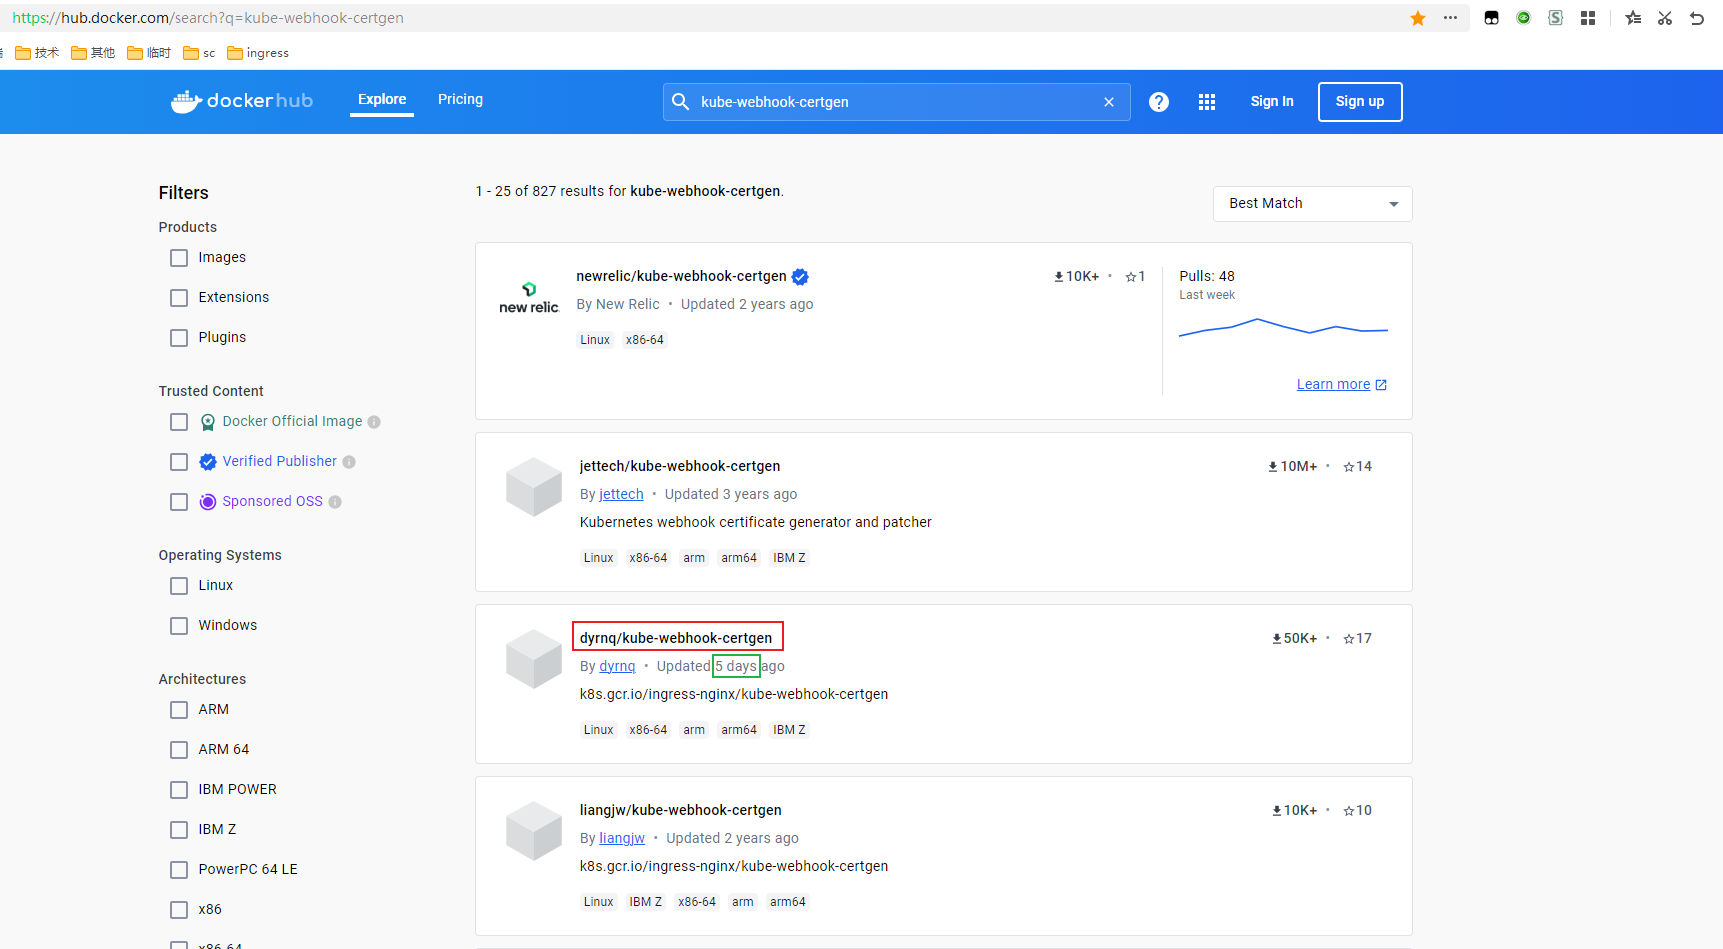The image size is (1723, 949).
Task: Tick the x86 architecture checkbox
Action: 179,910
